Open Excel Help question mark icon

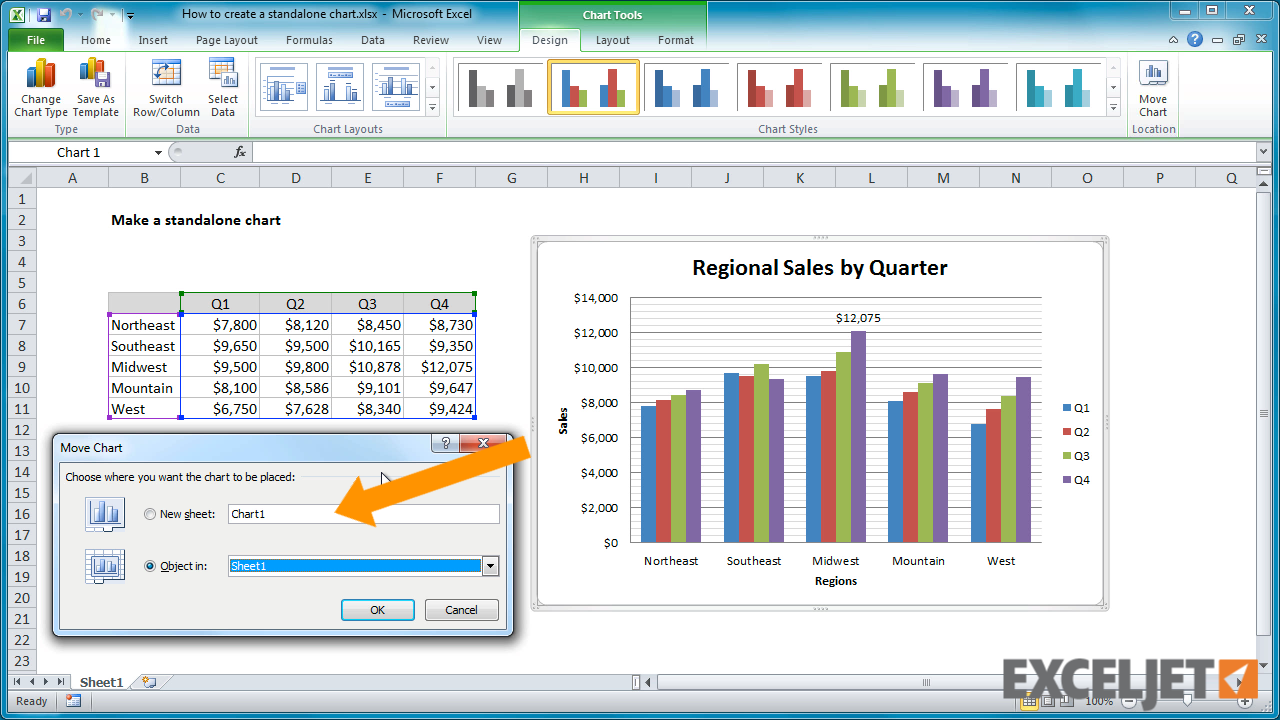tap(1195, 40)
